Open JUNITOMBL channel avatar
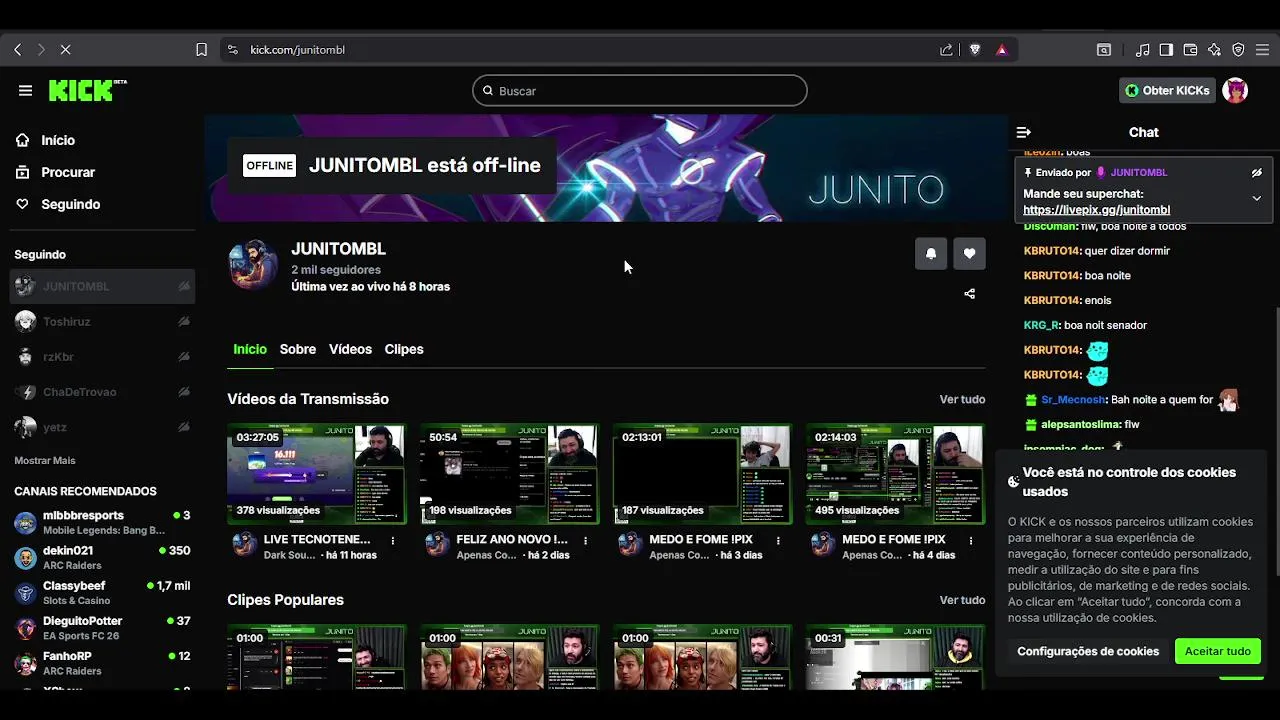 pos(254,265)
